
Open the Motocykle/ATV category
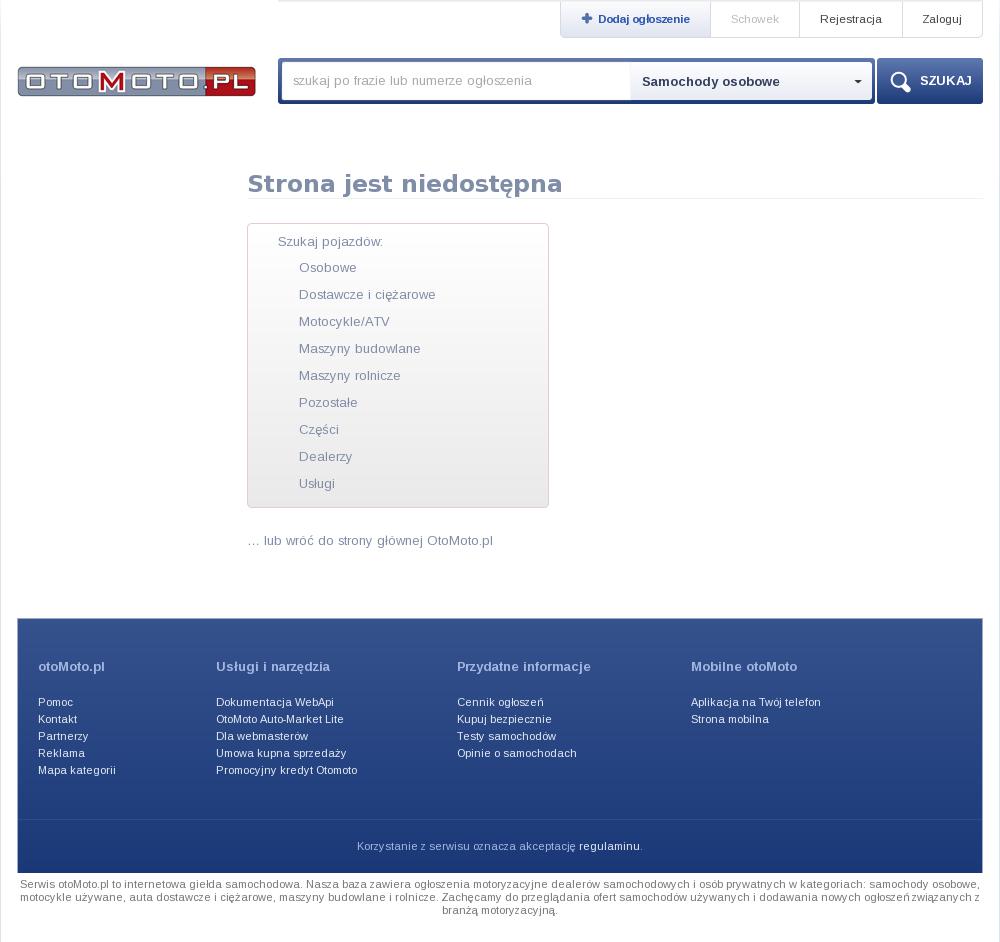coord(344,321)
